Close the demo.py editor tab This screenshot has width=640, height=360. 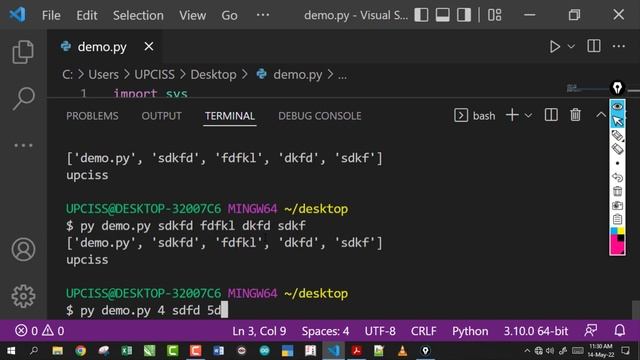click(x=149, y=47)
